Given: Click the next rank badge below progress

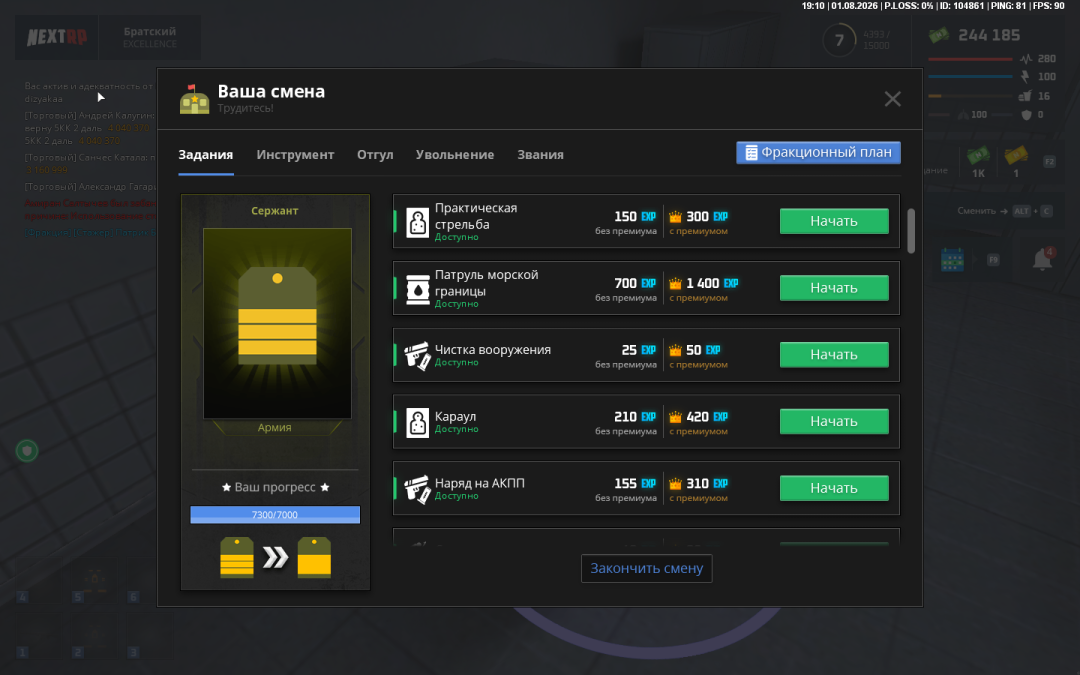Looking at the screenshot, I should 314,557.
